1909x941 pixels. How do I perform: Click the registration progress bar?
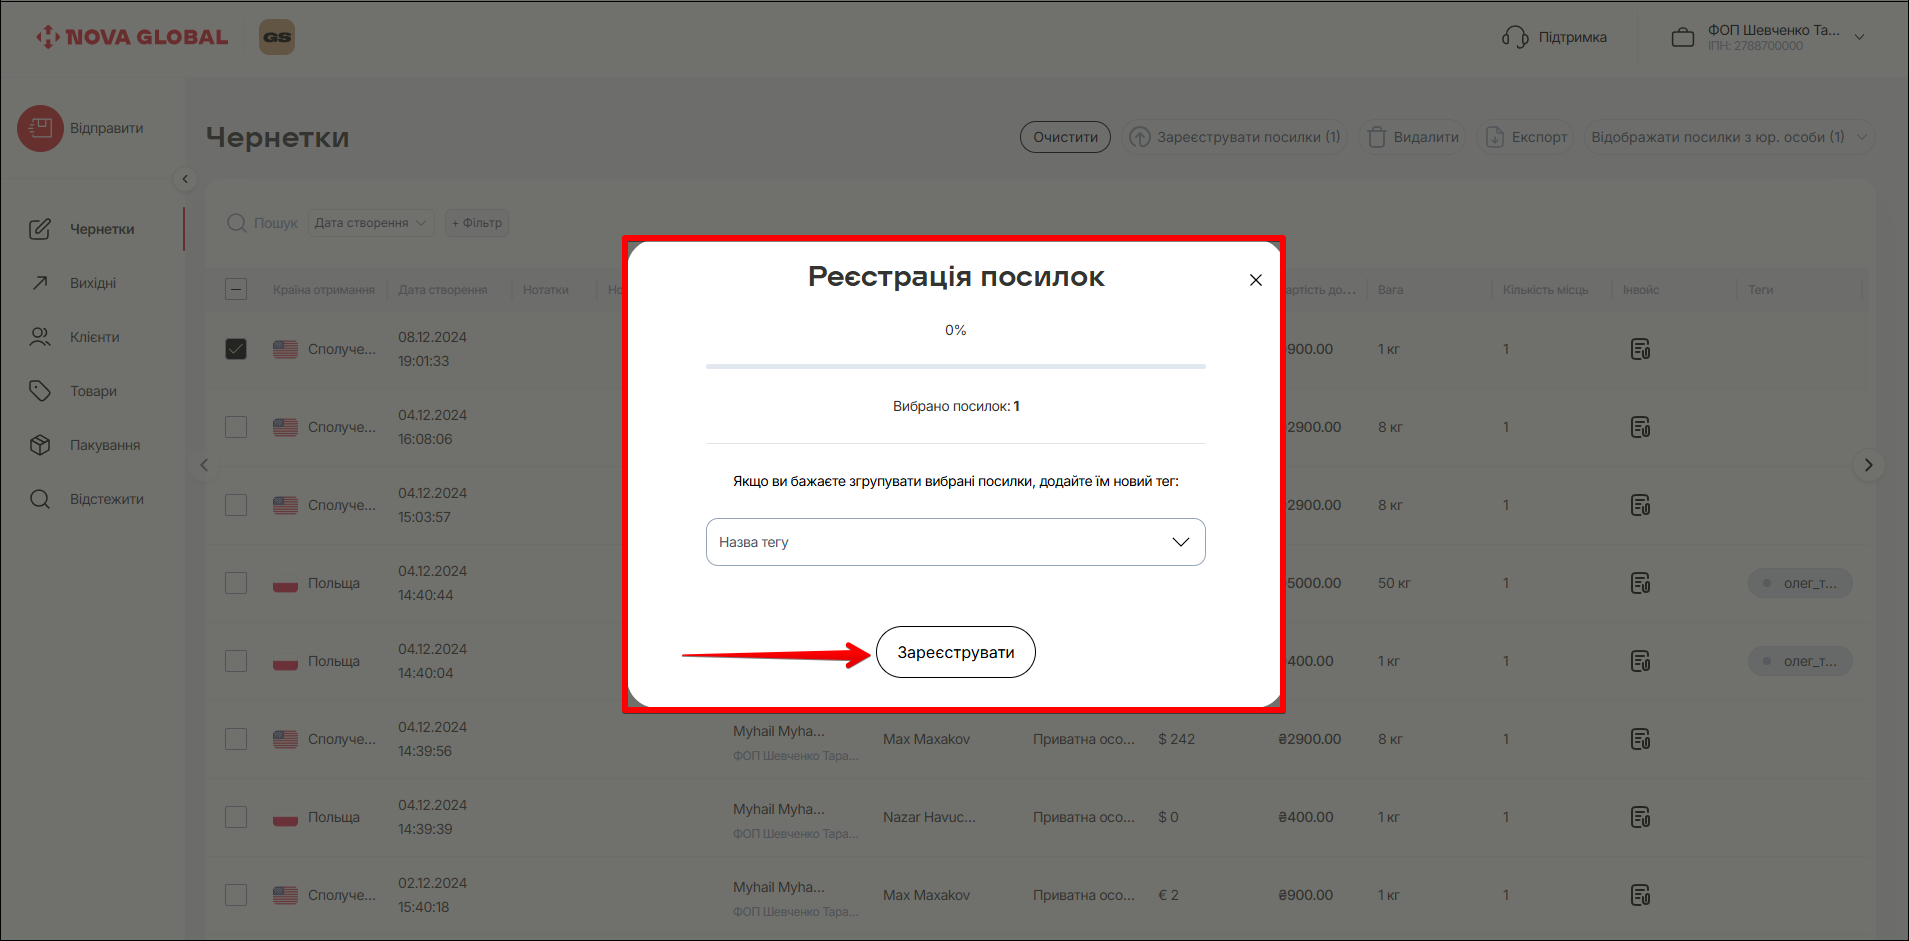click(x=955, y=367)
